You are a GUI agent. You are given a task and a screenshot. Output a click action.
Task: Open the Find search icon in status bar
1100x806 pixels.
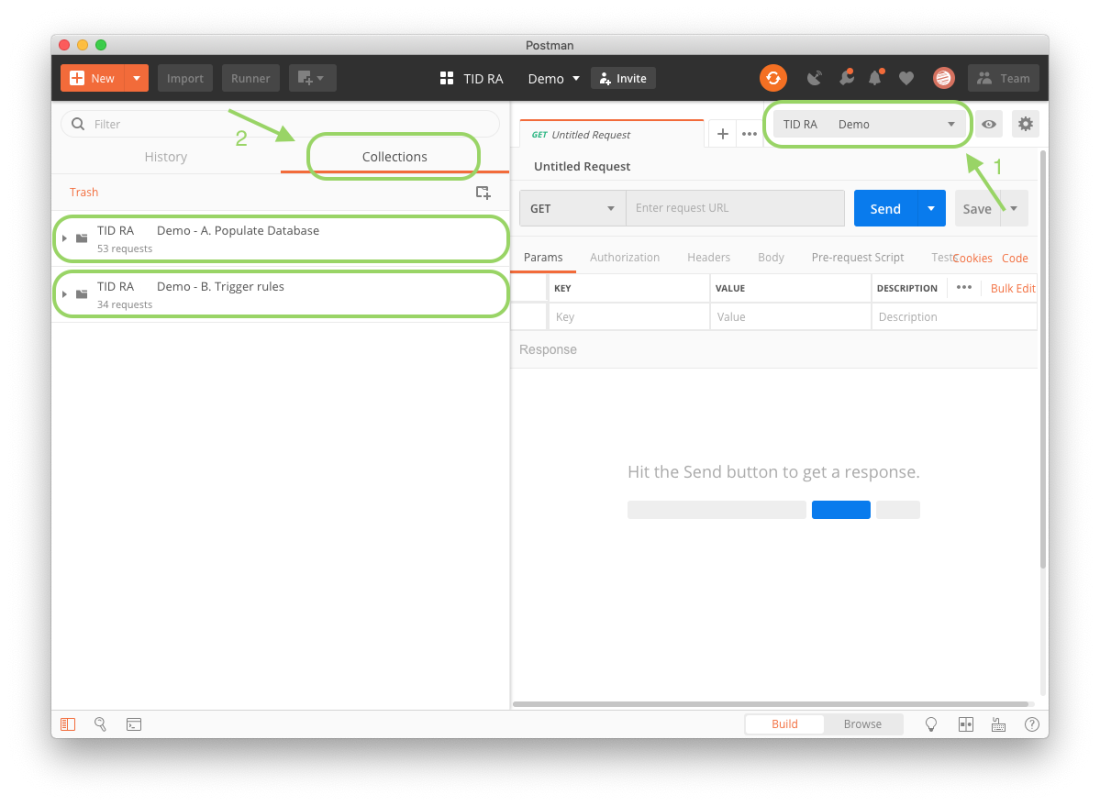tap(100, 724)
